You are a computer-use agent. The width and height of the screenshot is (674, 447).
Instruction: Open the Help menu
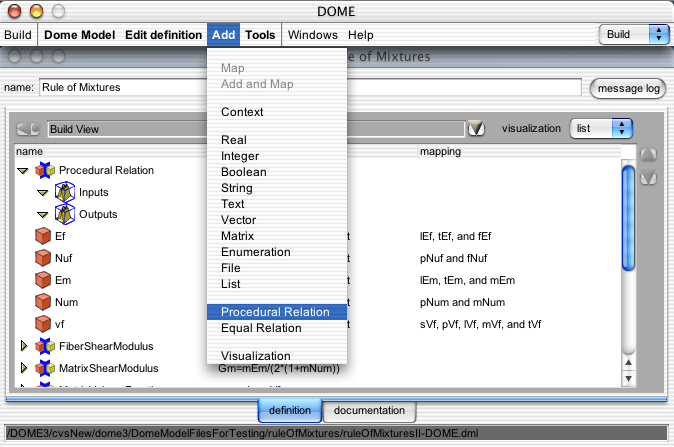(361, 35)
